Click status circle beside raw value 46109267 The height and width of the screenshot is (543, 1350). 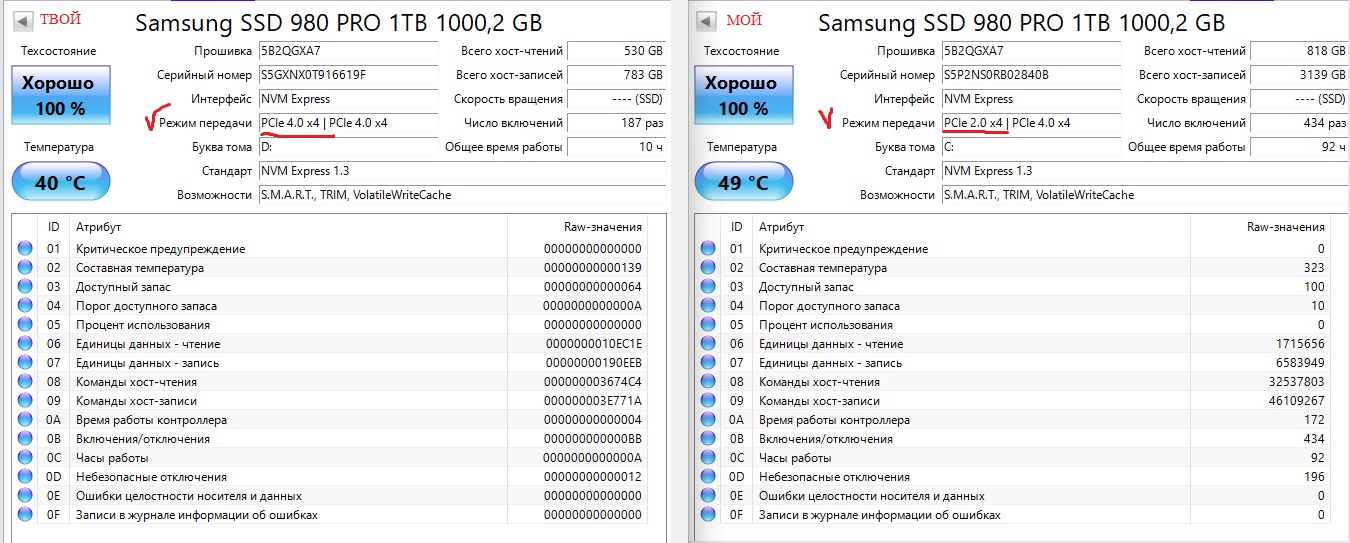coord(708,401)
